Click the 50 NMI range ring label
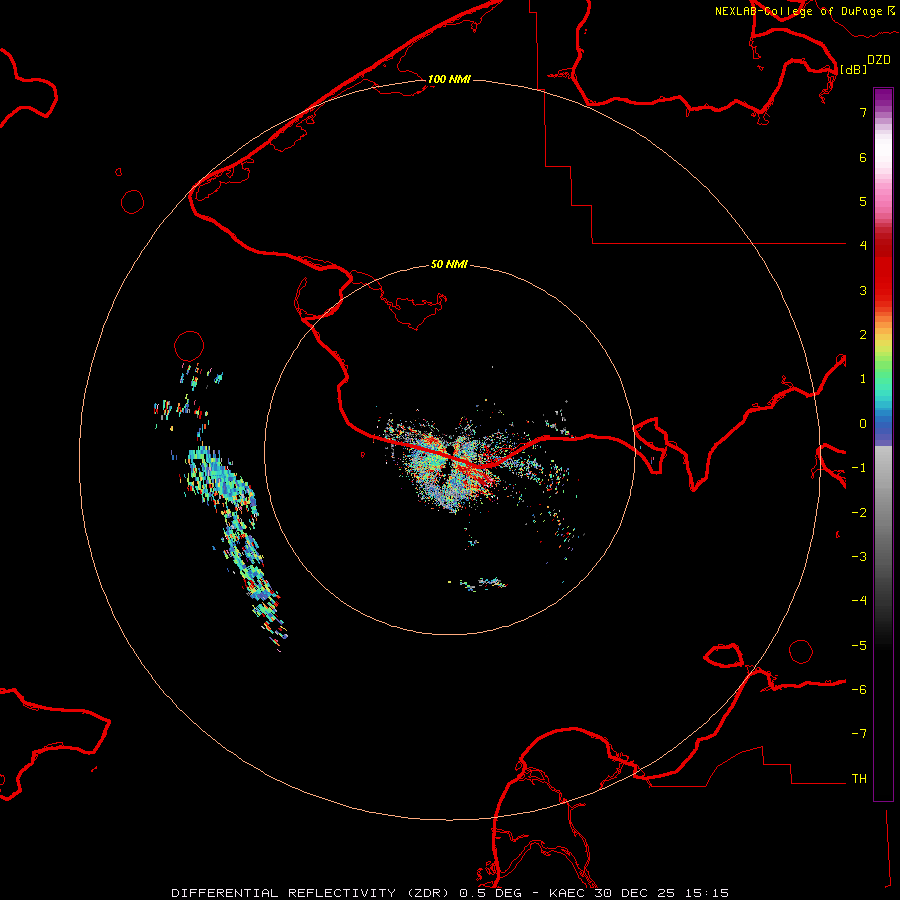 tap(449, 264)
